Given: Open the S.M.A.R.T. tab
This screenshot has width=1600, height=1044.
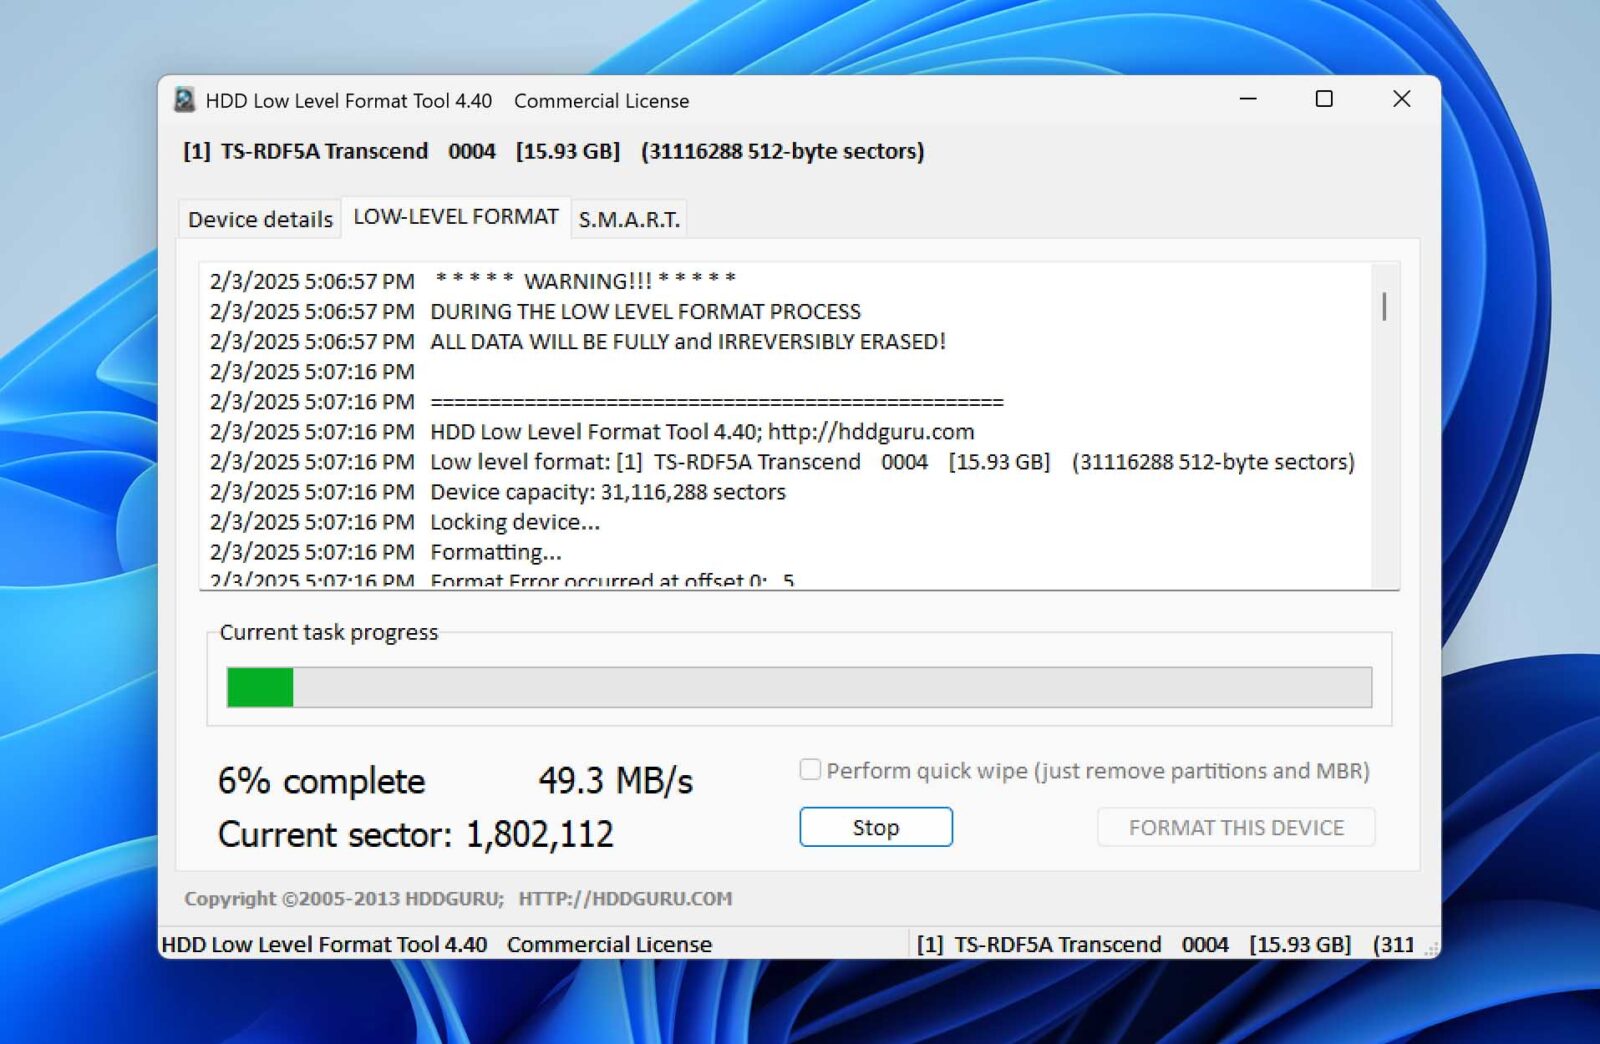Looking at the screenshot, I should 627,219.
